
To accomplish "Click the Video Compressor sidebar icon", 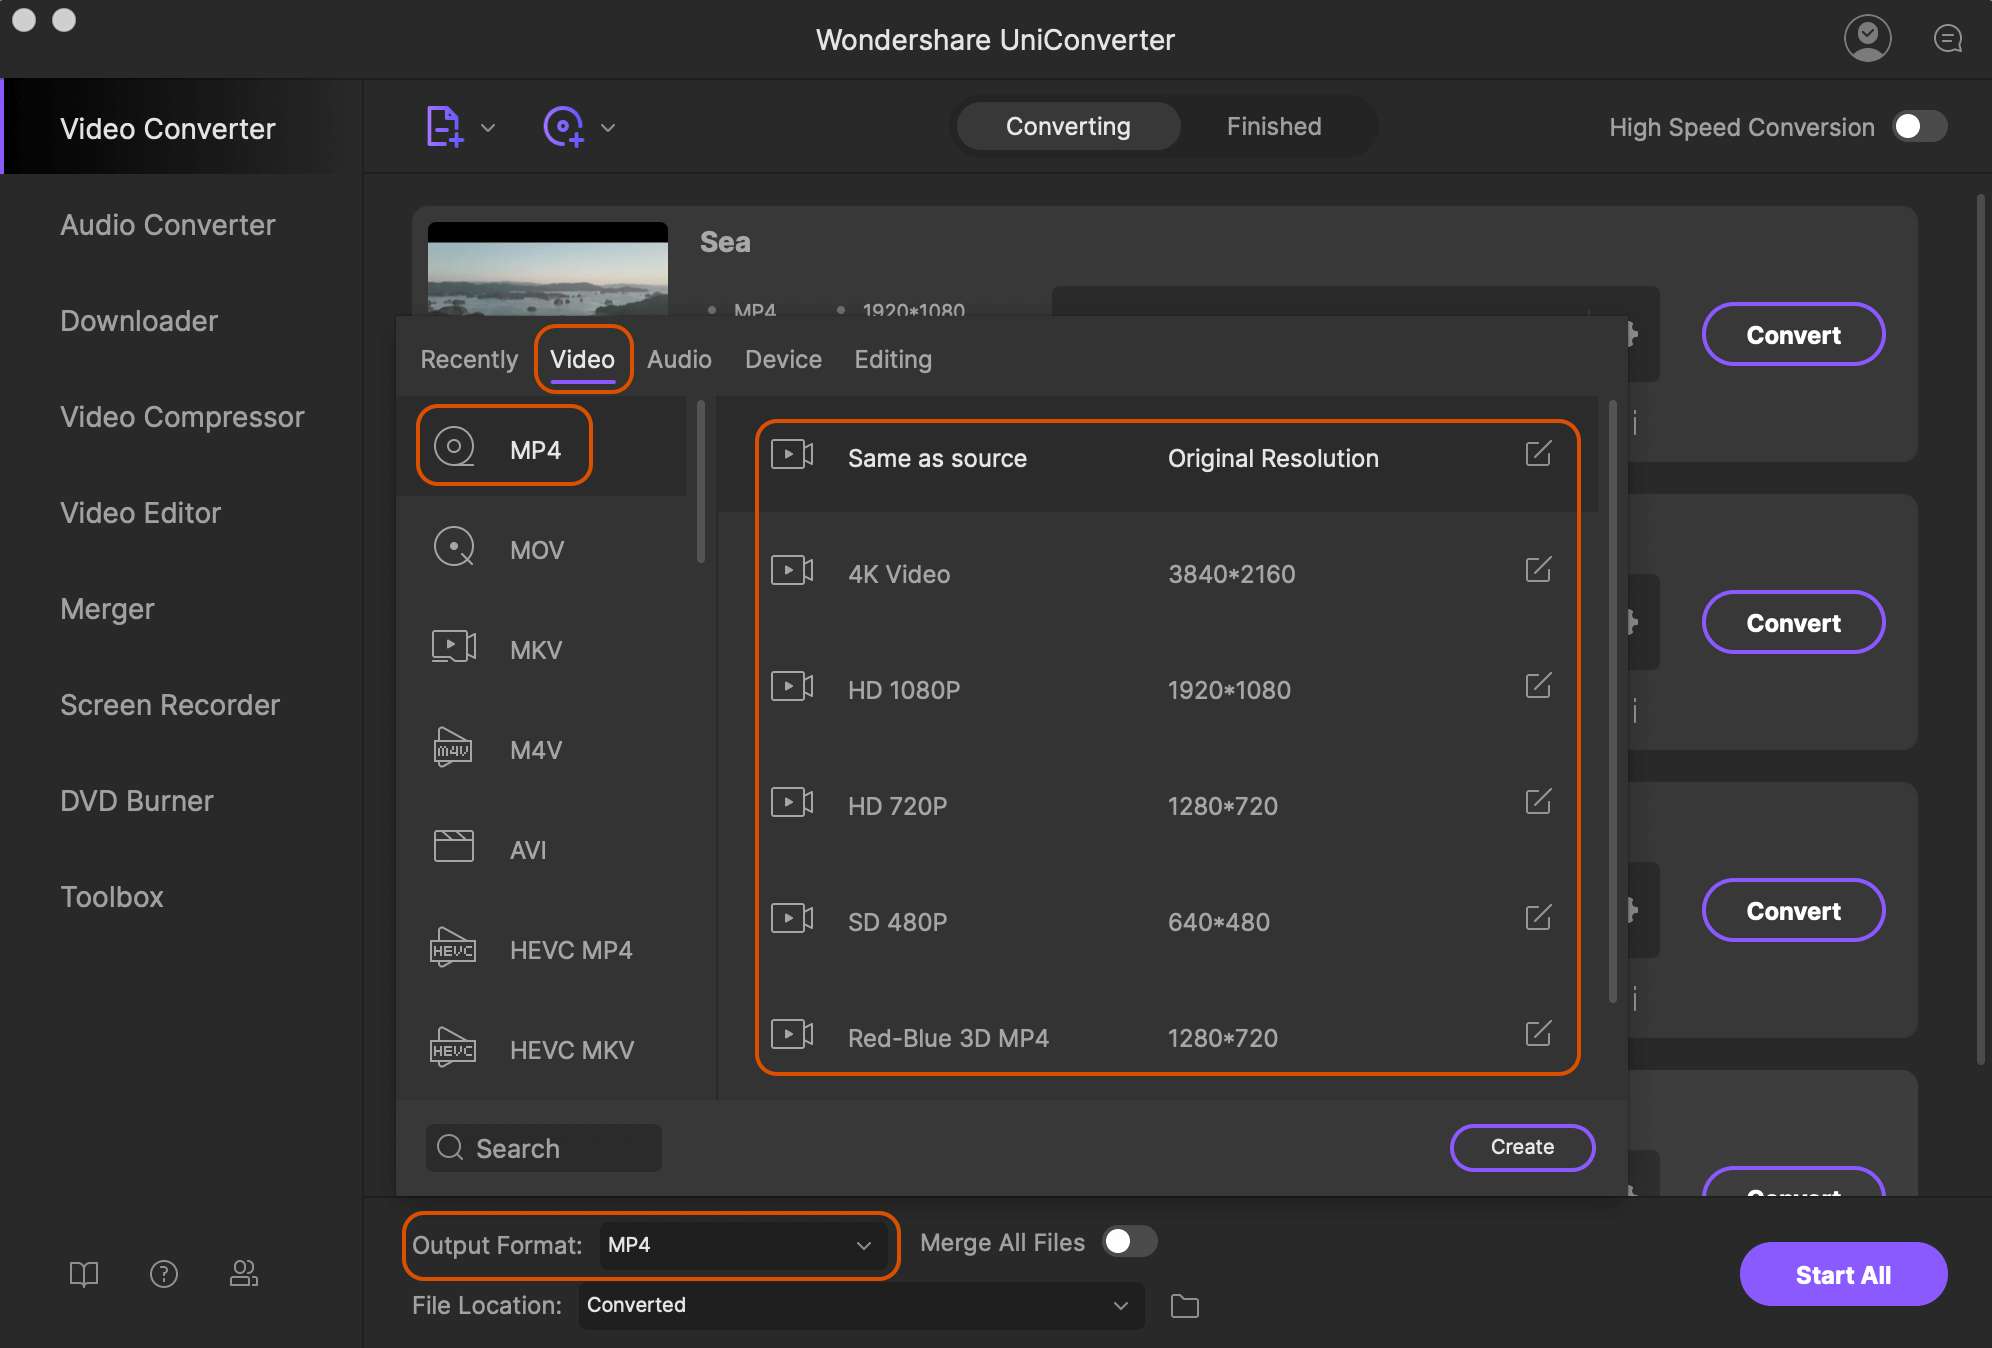I will tap(181, 415).
